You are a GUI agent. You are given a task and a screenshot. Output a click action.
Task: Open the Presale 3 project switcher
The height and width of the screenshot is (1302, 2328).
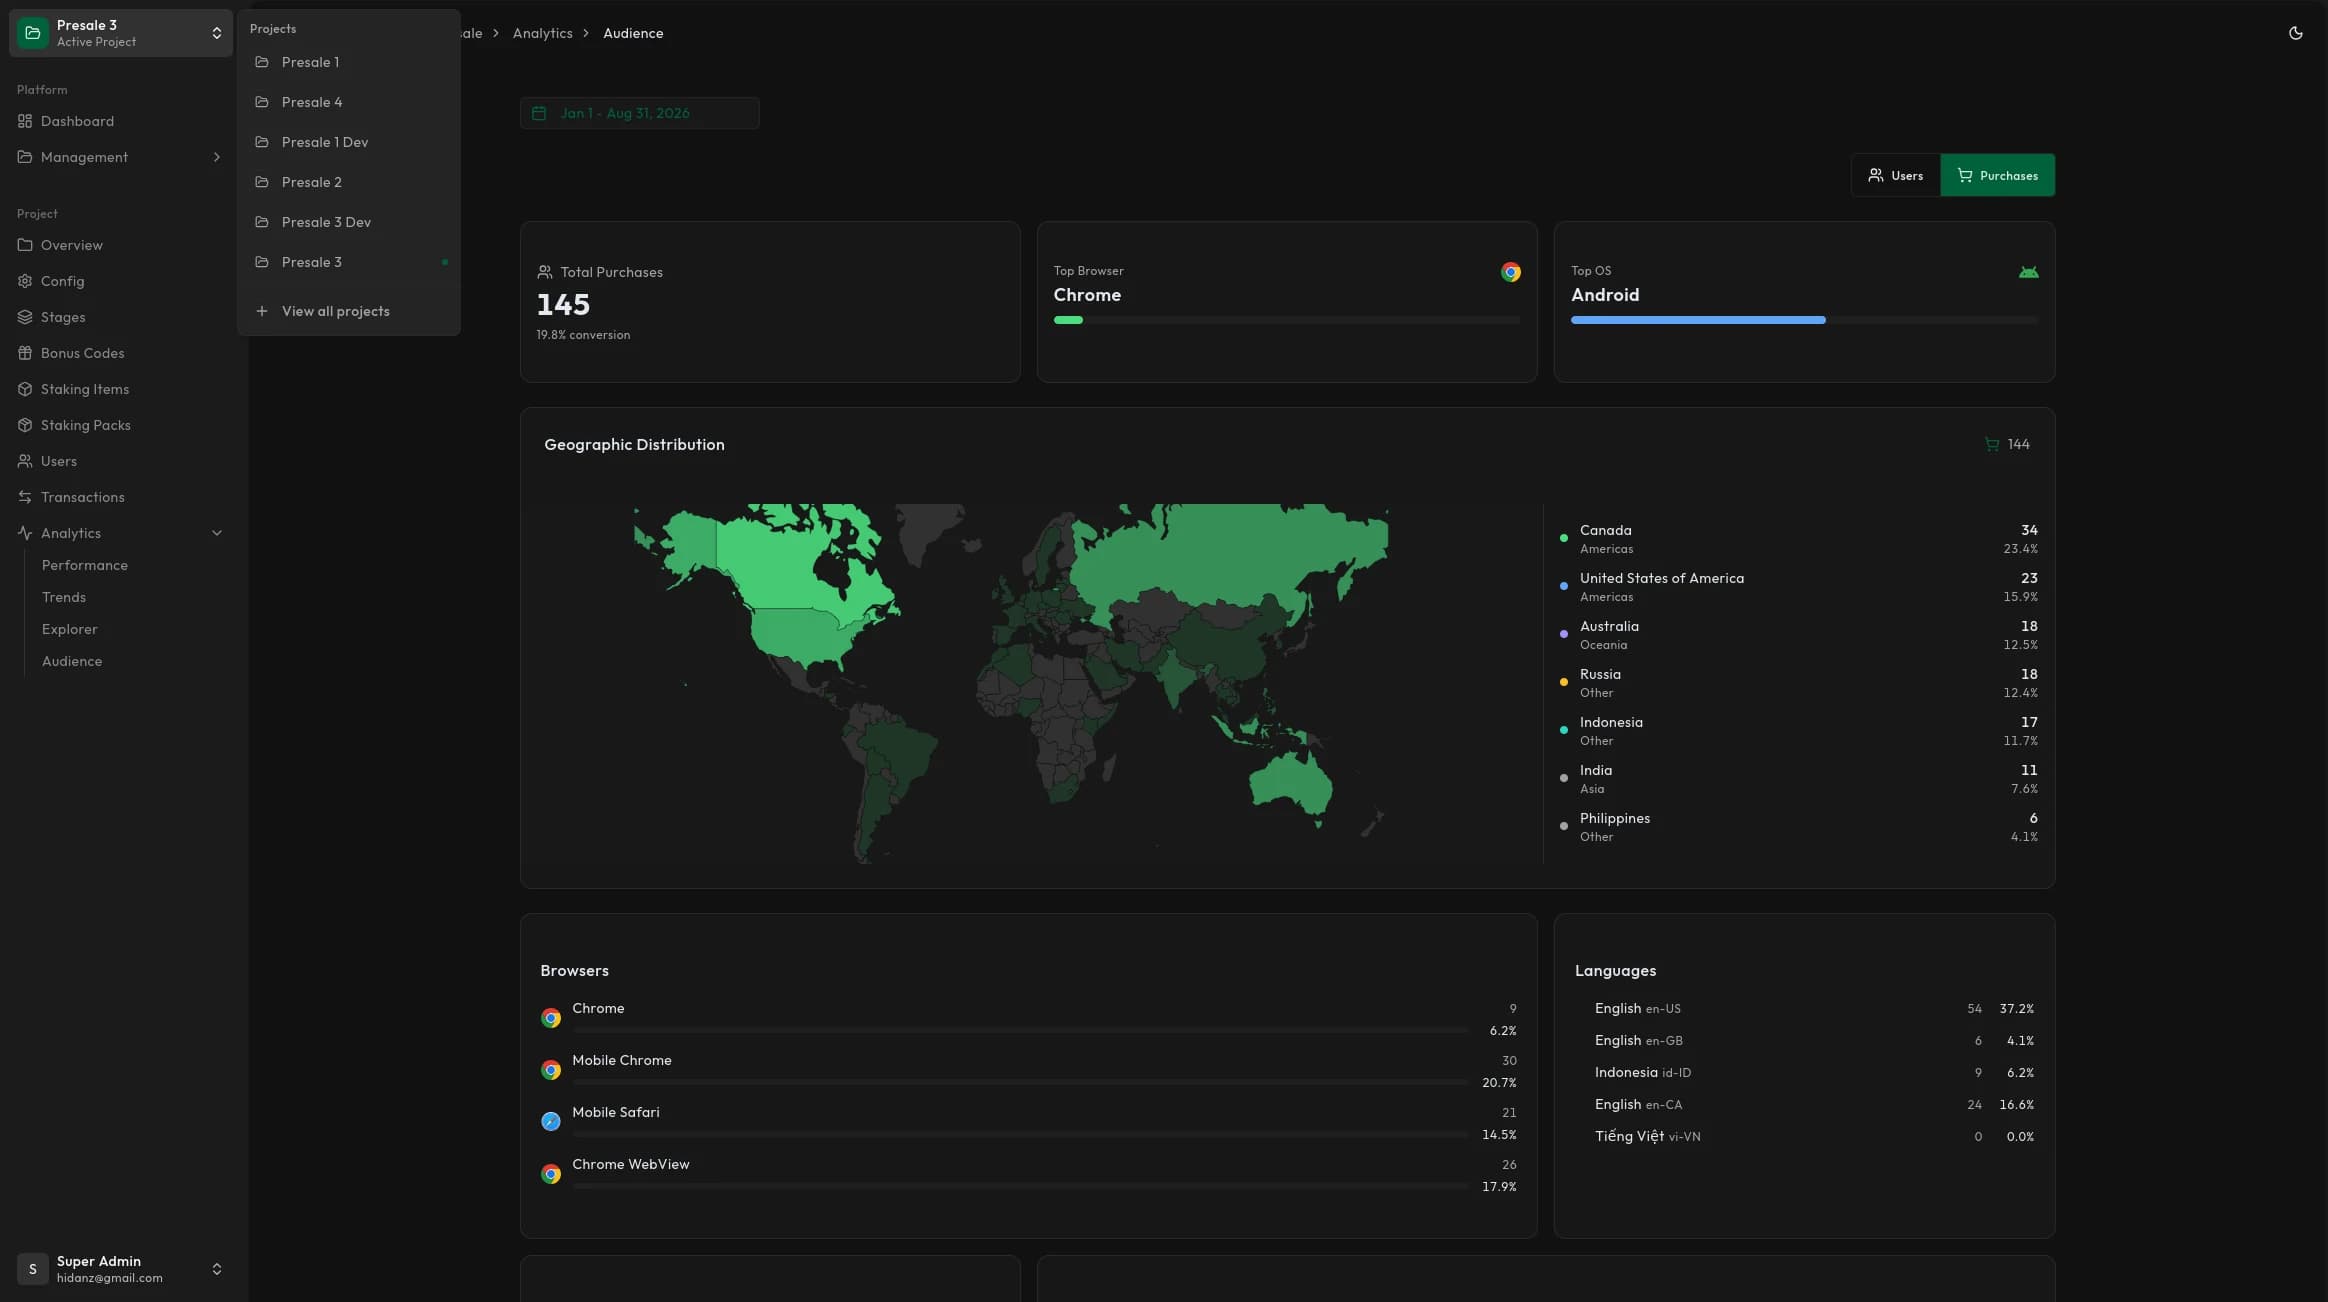coord(120,33)
